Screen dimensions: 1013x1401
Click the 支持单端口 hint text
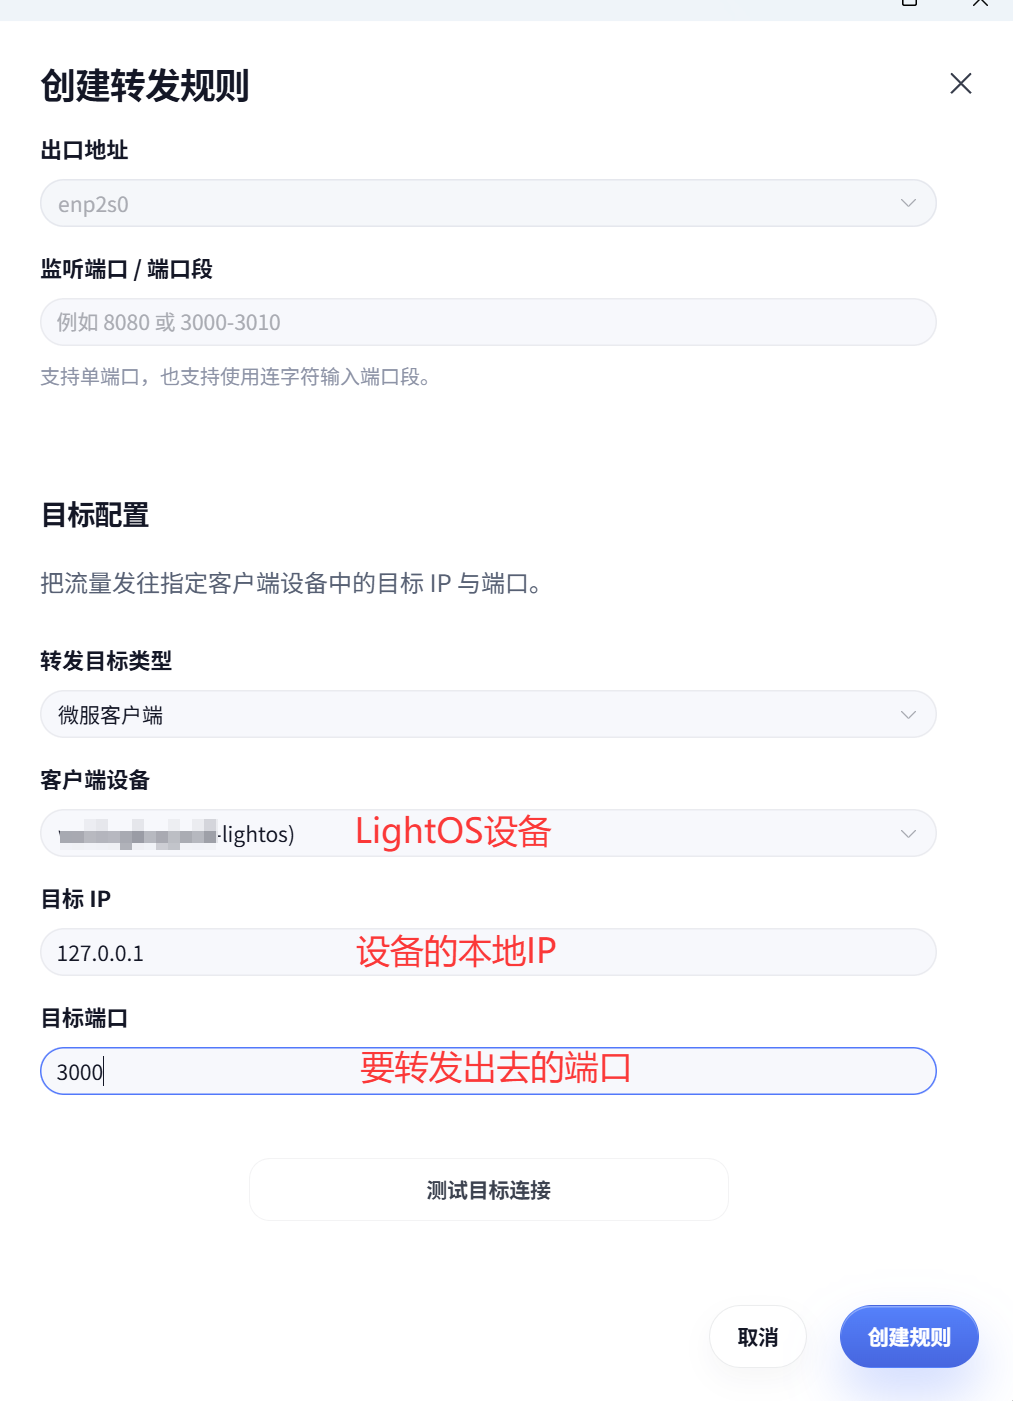tap(236, 378)
